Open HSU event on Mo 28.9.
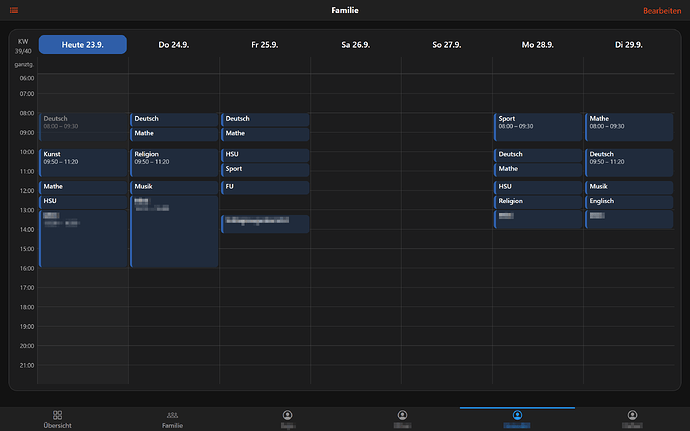690x431 pixels. (x=538, y=187)
